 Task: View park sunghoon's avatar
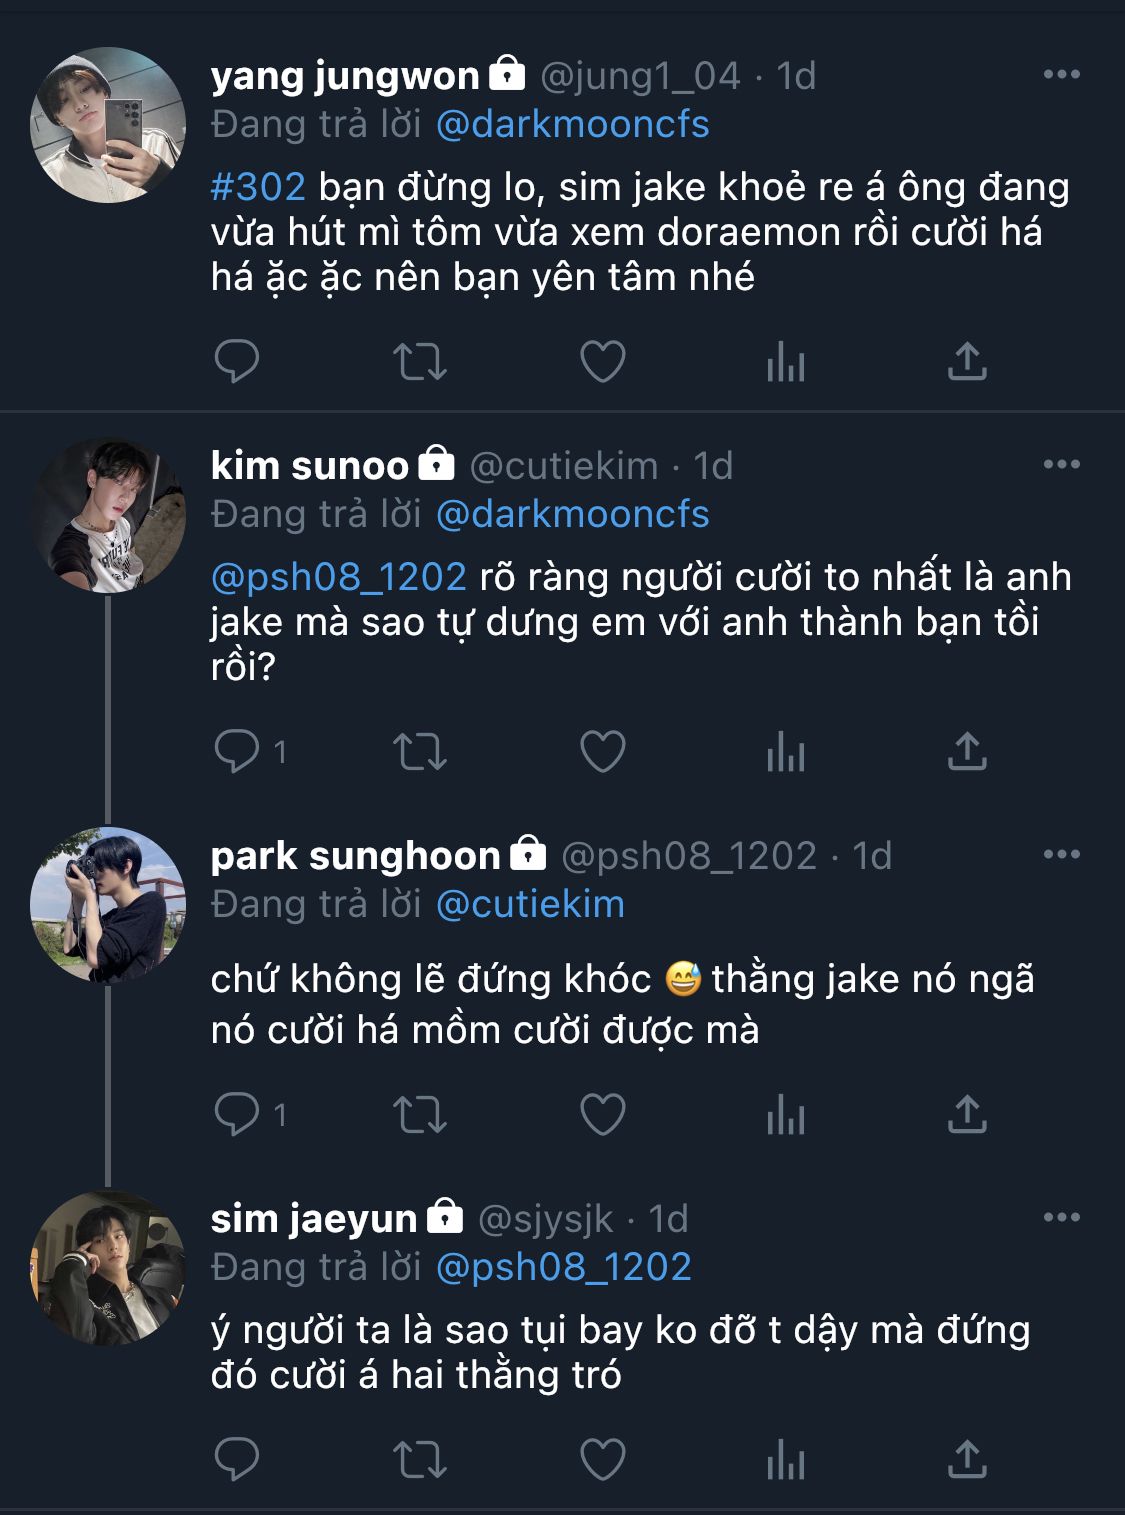pyautogui.click(x=108, y=905)
